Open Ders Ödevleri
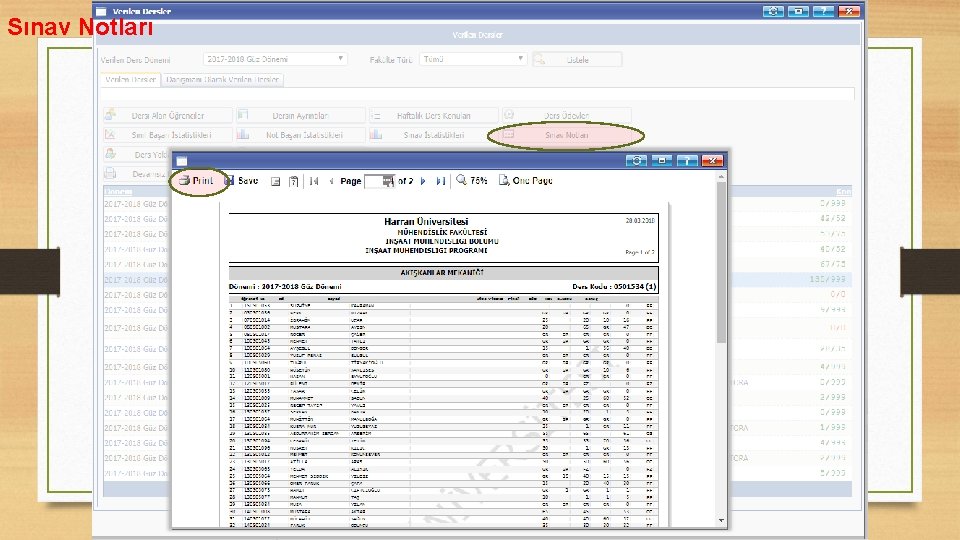This screenshot has height=540, width=960. click(x=566, y=115)
